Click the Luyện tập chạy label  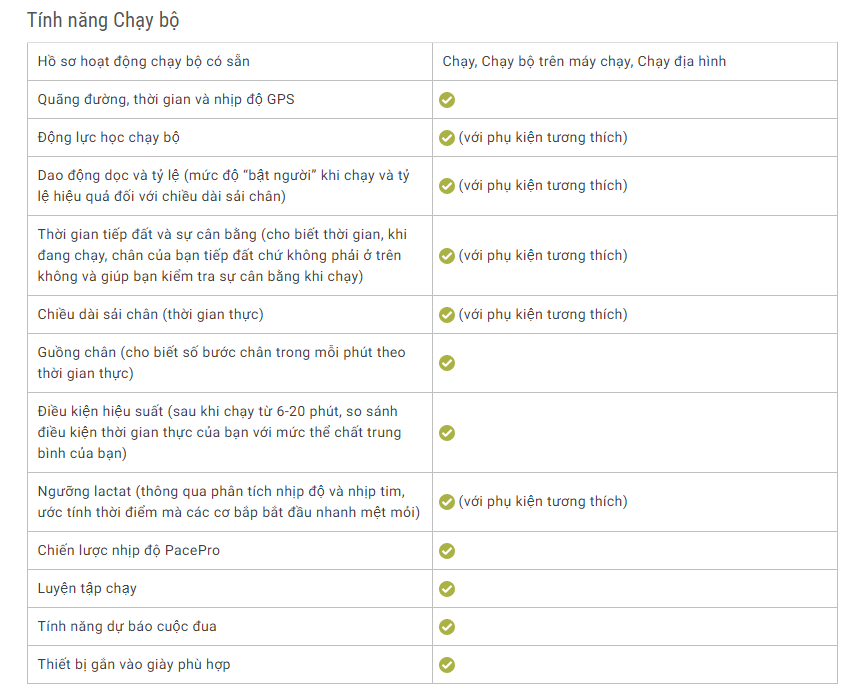click(x=87, y=589)
